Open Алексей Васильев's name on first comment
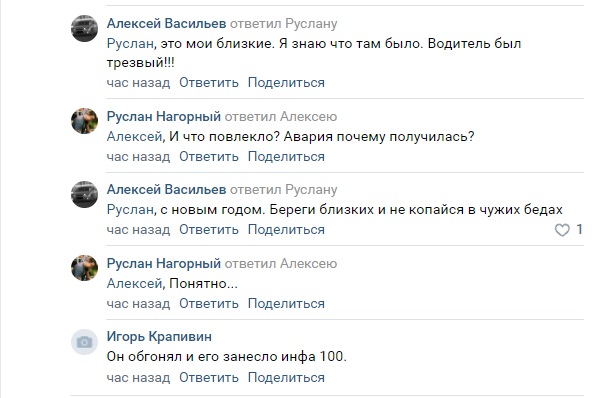This screenshot has height=398, width=605. pos(166,24)
